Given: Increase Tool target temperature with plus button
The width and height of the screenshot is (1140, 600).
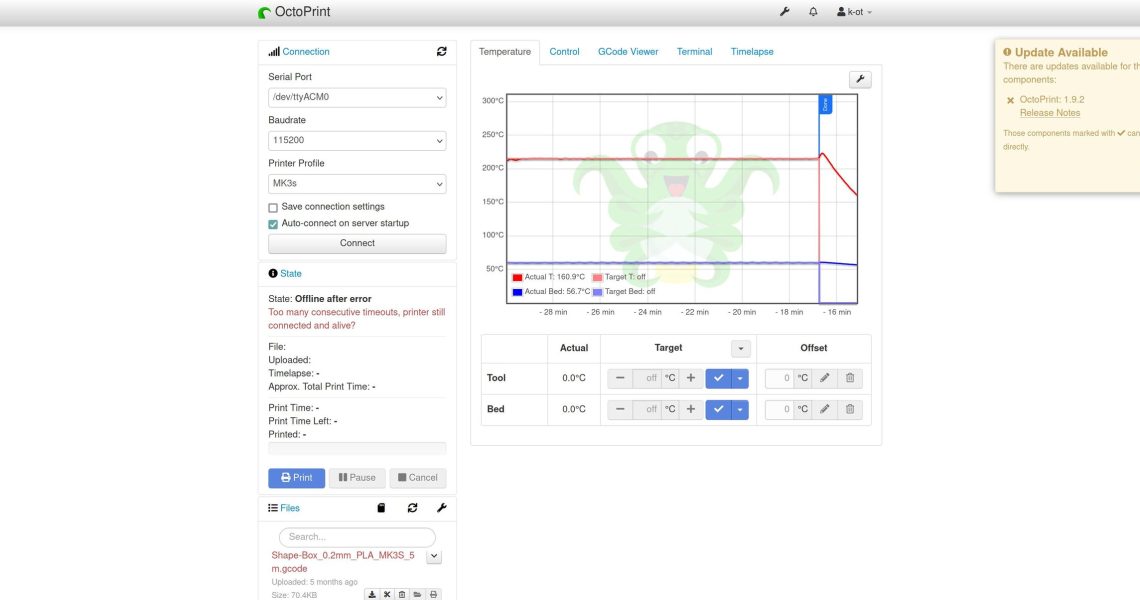Looking at the screenshot, I should click(x=690, y=378).
